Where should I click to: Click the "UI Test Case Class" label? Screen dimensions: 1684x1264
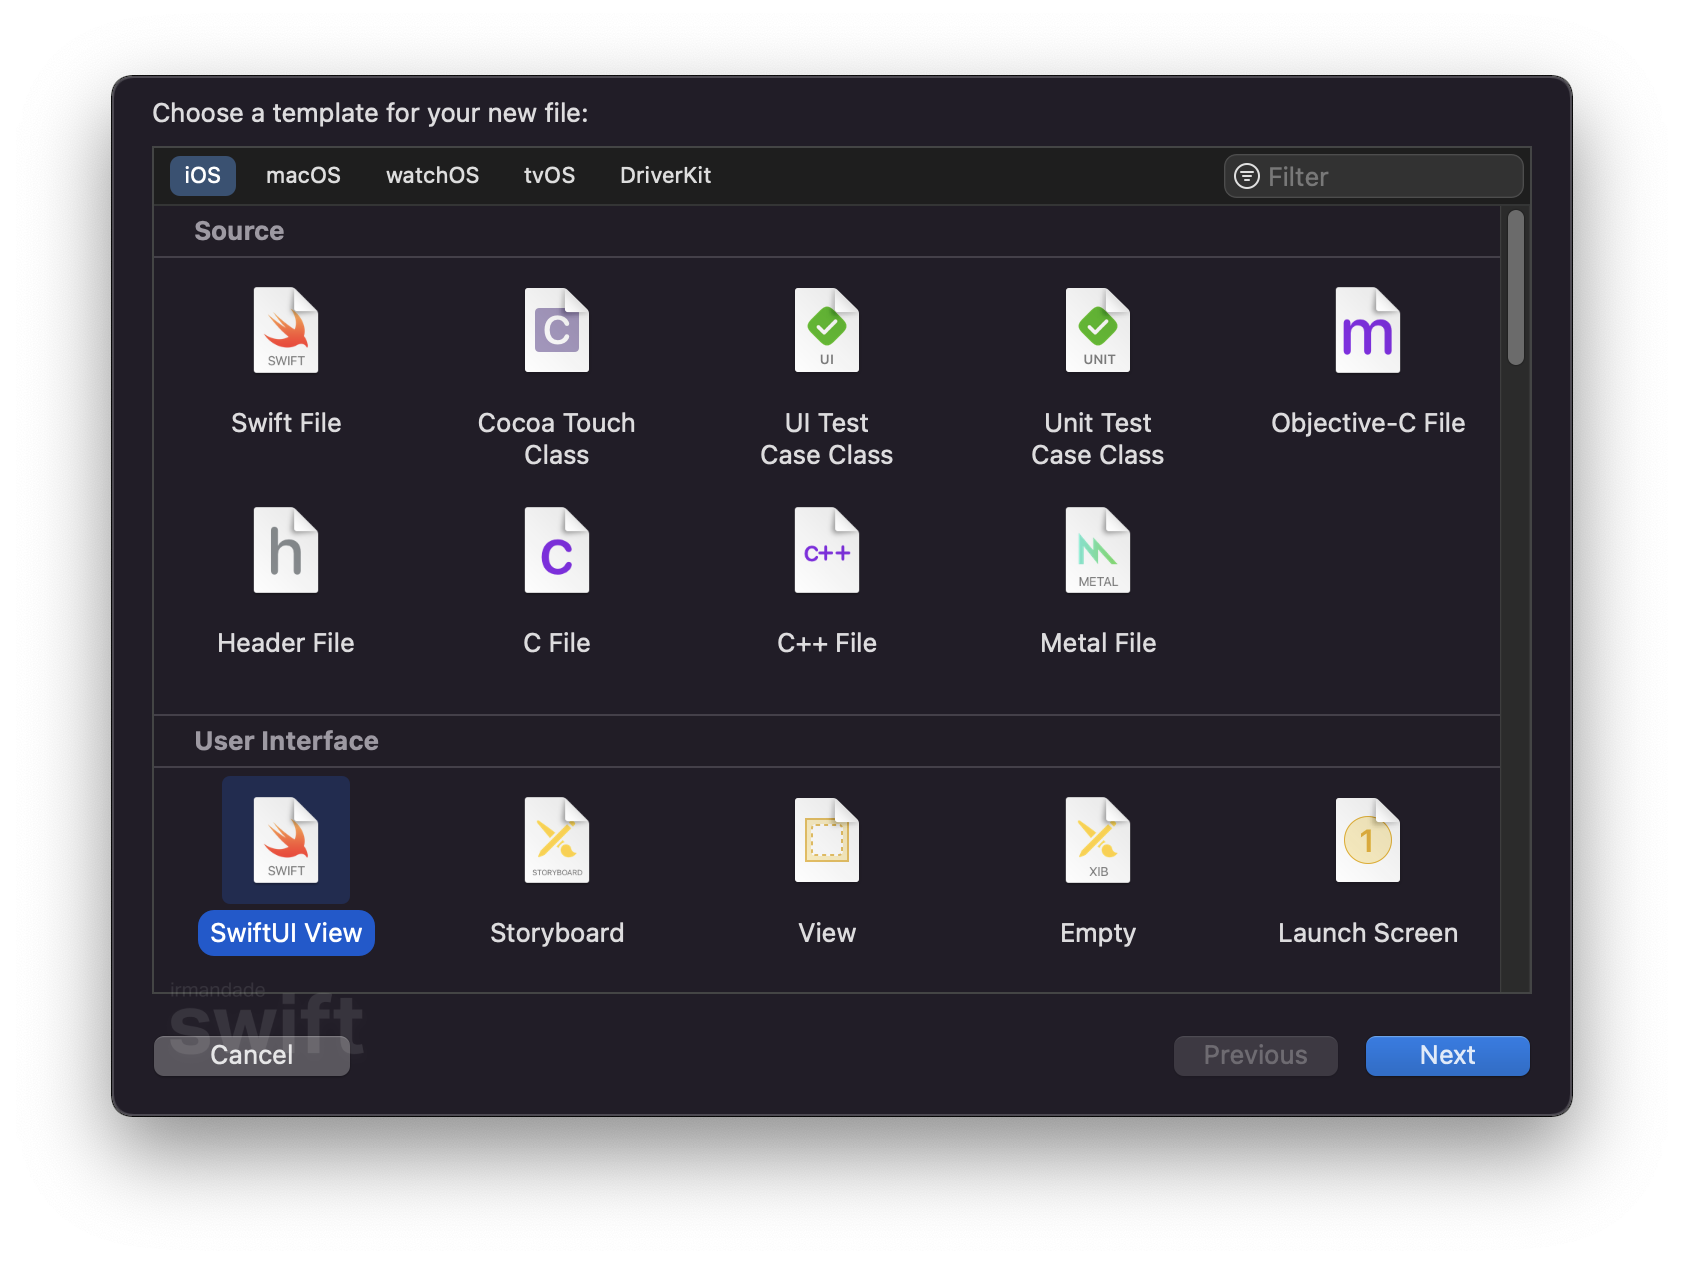(x=827, y=439)
